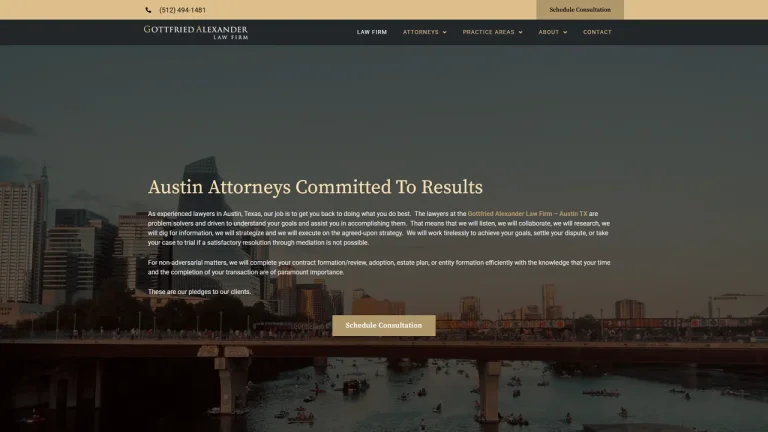Navigate to Contact page
This screenshot has height=432, width=768.
tap(597, 32)
